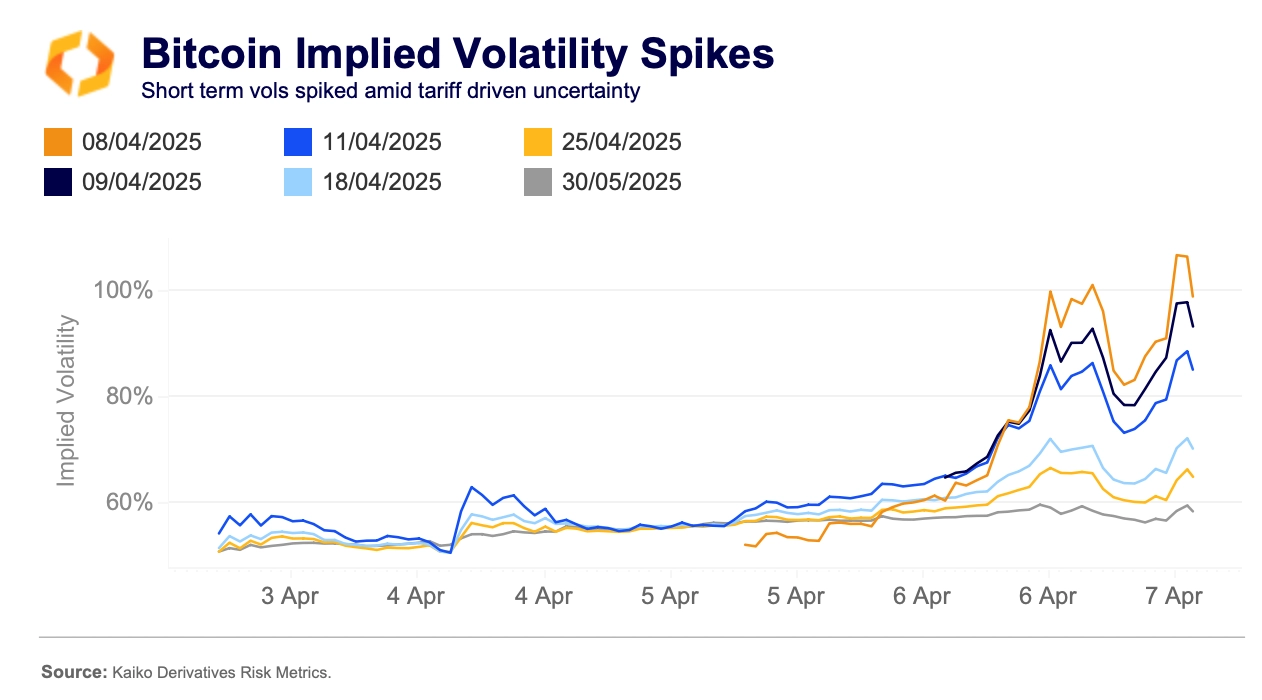Toggle the 08/04/2025 series label
Viewport: 1262px width, 700px height.
(x=142, y=142)
